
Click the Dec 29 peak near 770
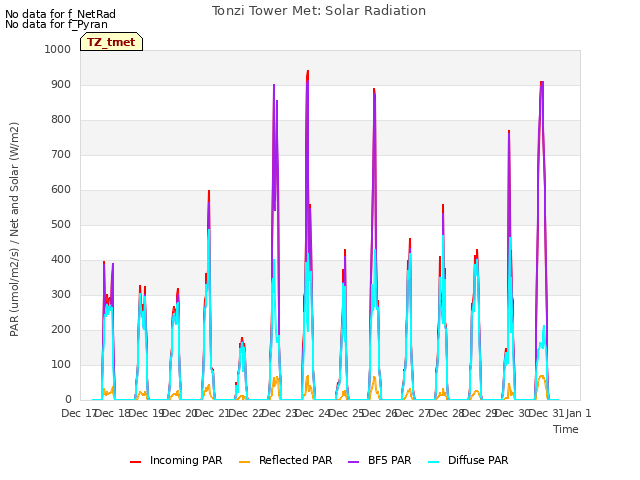(509, 132)
